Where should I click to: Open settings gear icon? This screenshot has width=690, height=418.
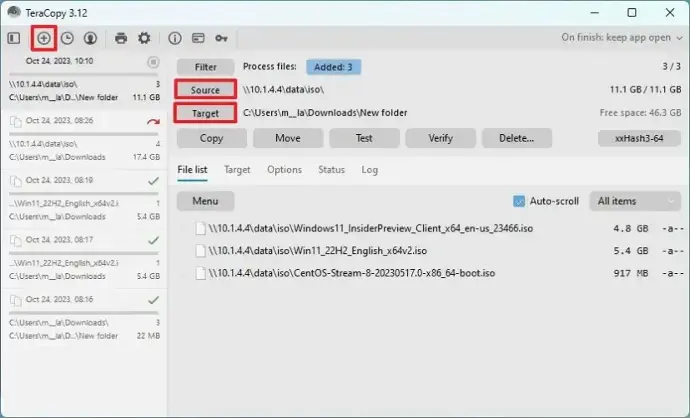click(x=144, y=38)
